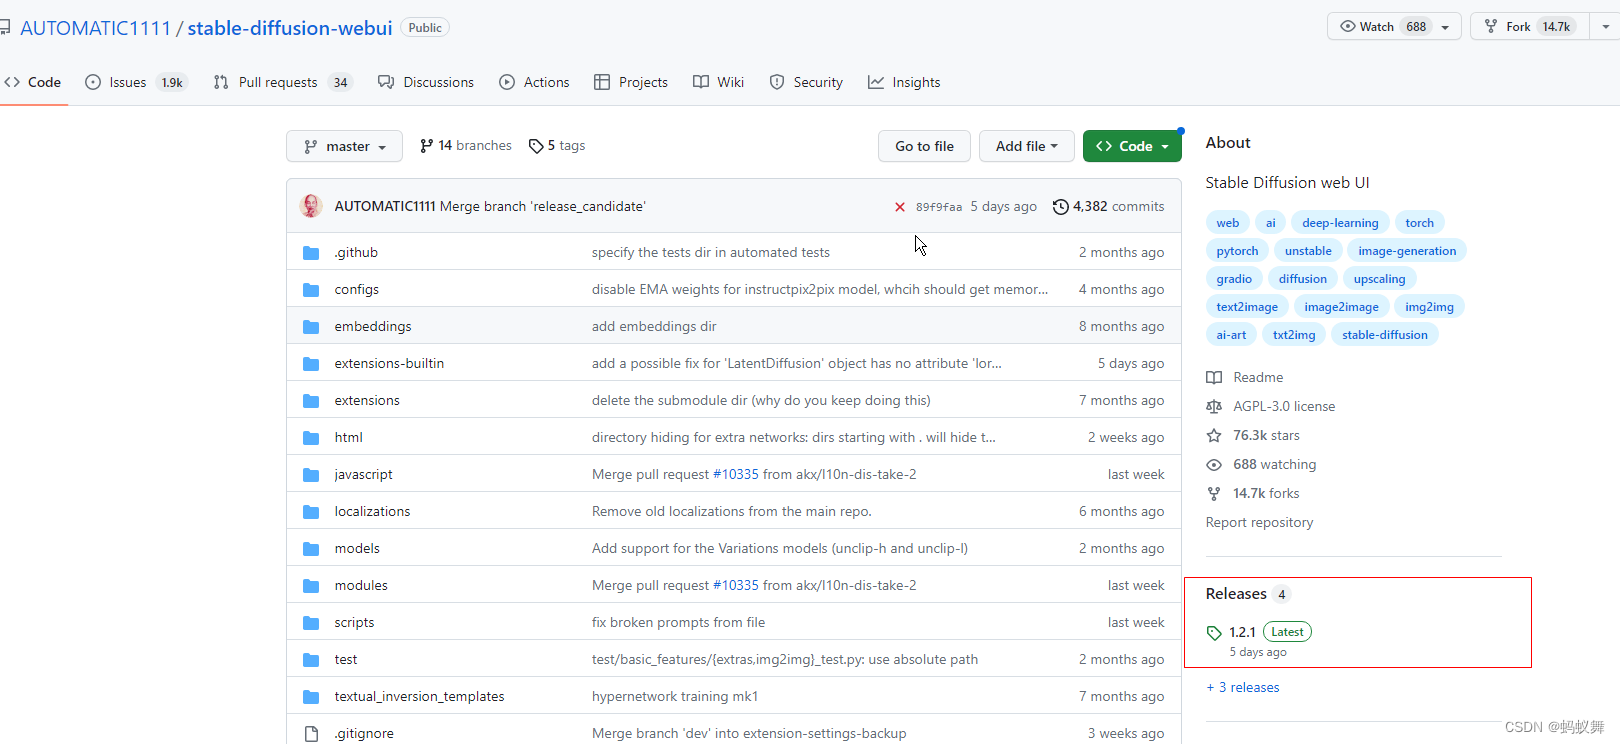Click the commits history clock icon

pos(1061,207)
